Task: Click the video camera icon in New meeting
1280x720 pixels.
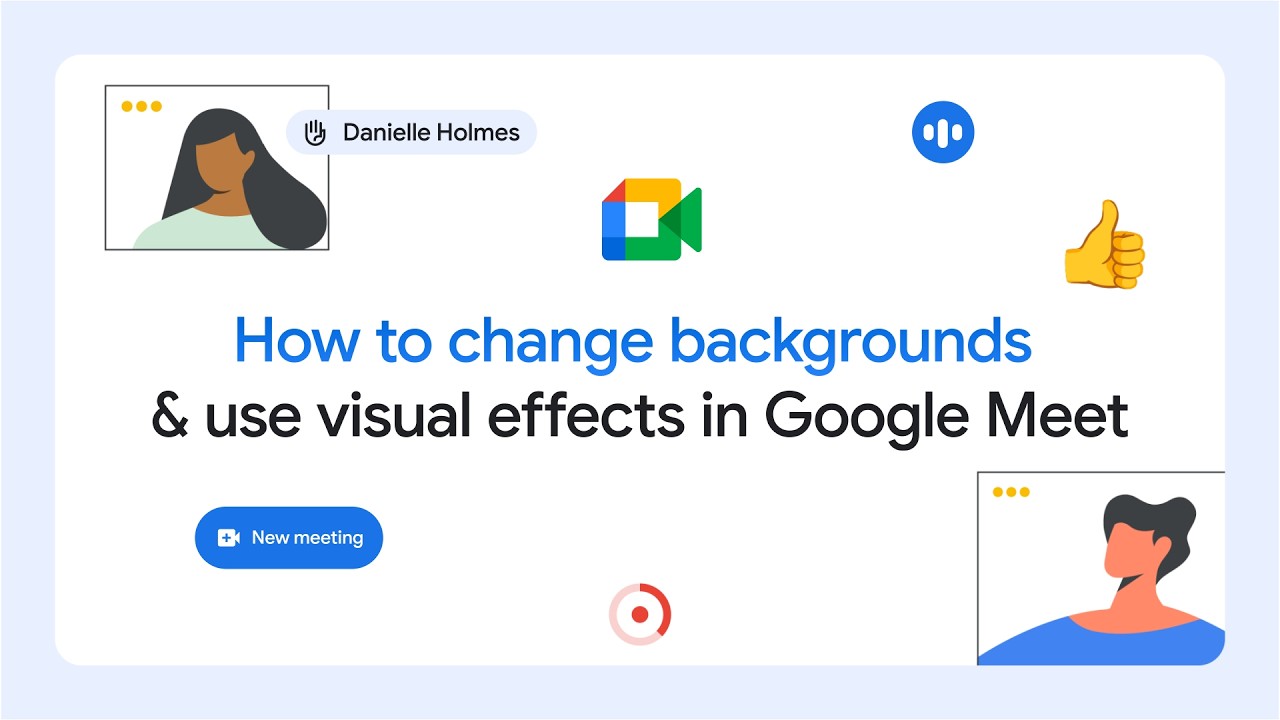Action: 229,538
